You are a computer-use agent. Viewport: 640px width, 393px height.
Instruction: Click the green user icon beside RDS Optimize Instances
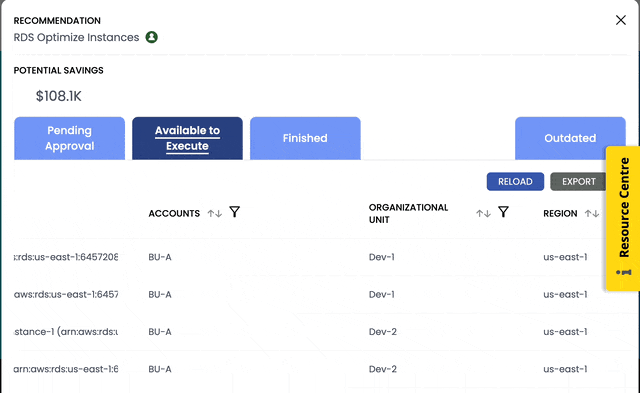tap(151, 37)
